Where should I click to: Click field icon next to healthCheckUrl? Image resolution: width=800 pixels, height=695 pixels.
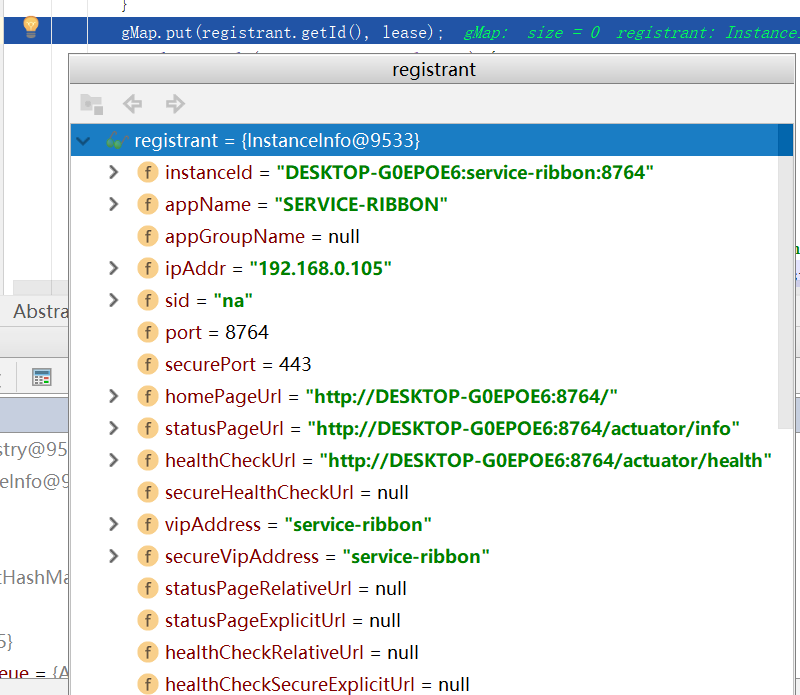pos(147,460)
